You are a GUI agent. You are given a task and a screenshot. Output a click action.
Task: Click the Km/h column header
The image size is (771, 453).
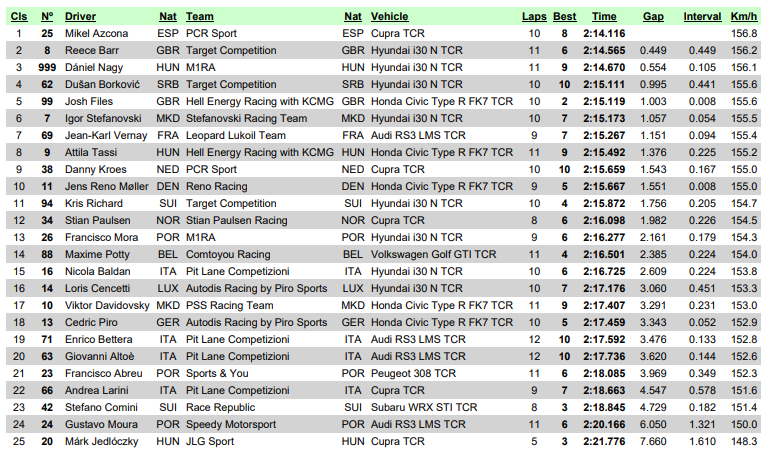[743, 16]
